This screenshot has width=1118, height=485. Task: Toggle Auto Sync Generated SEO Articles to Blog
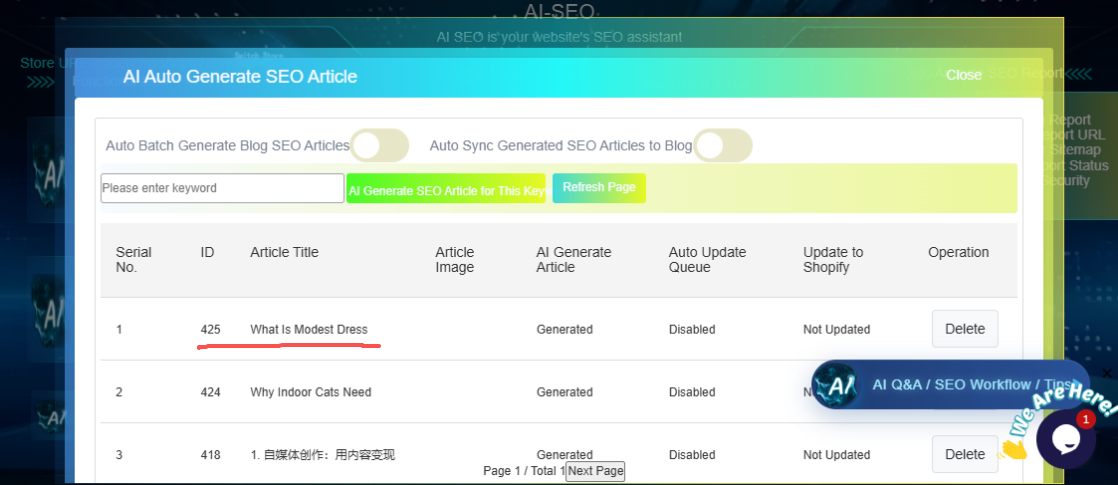click(723, 145)
